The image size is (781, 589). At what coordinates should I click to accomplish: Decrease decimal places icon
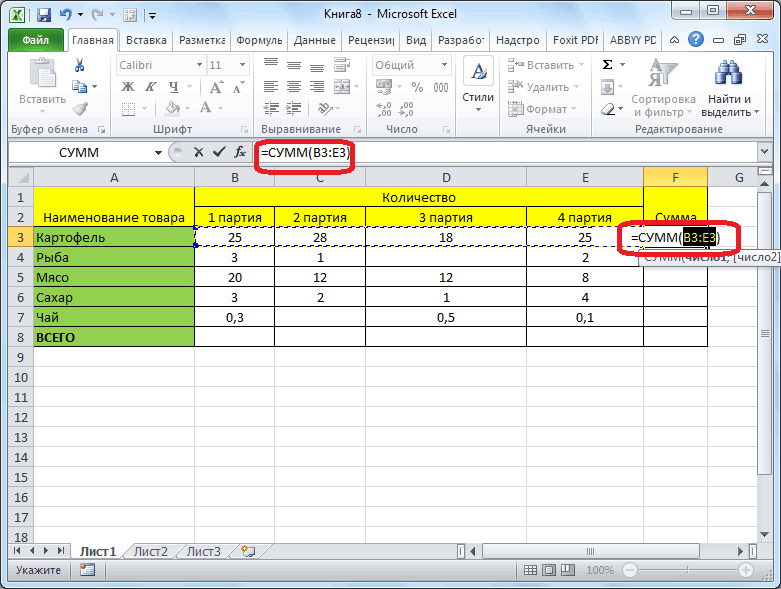406,109
